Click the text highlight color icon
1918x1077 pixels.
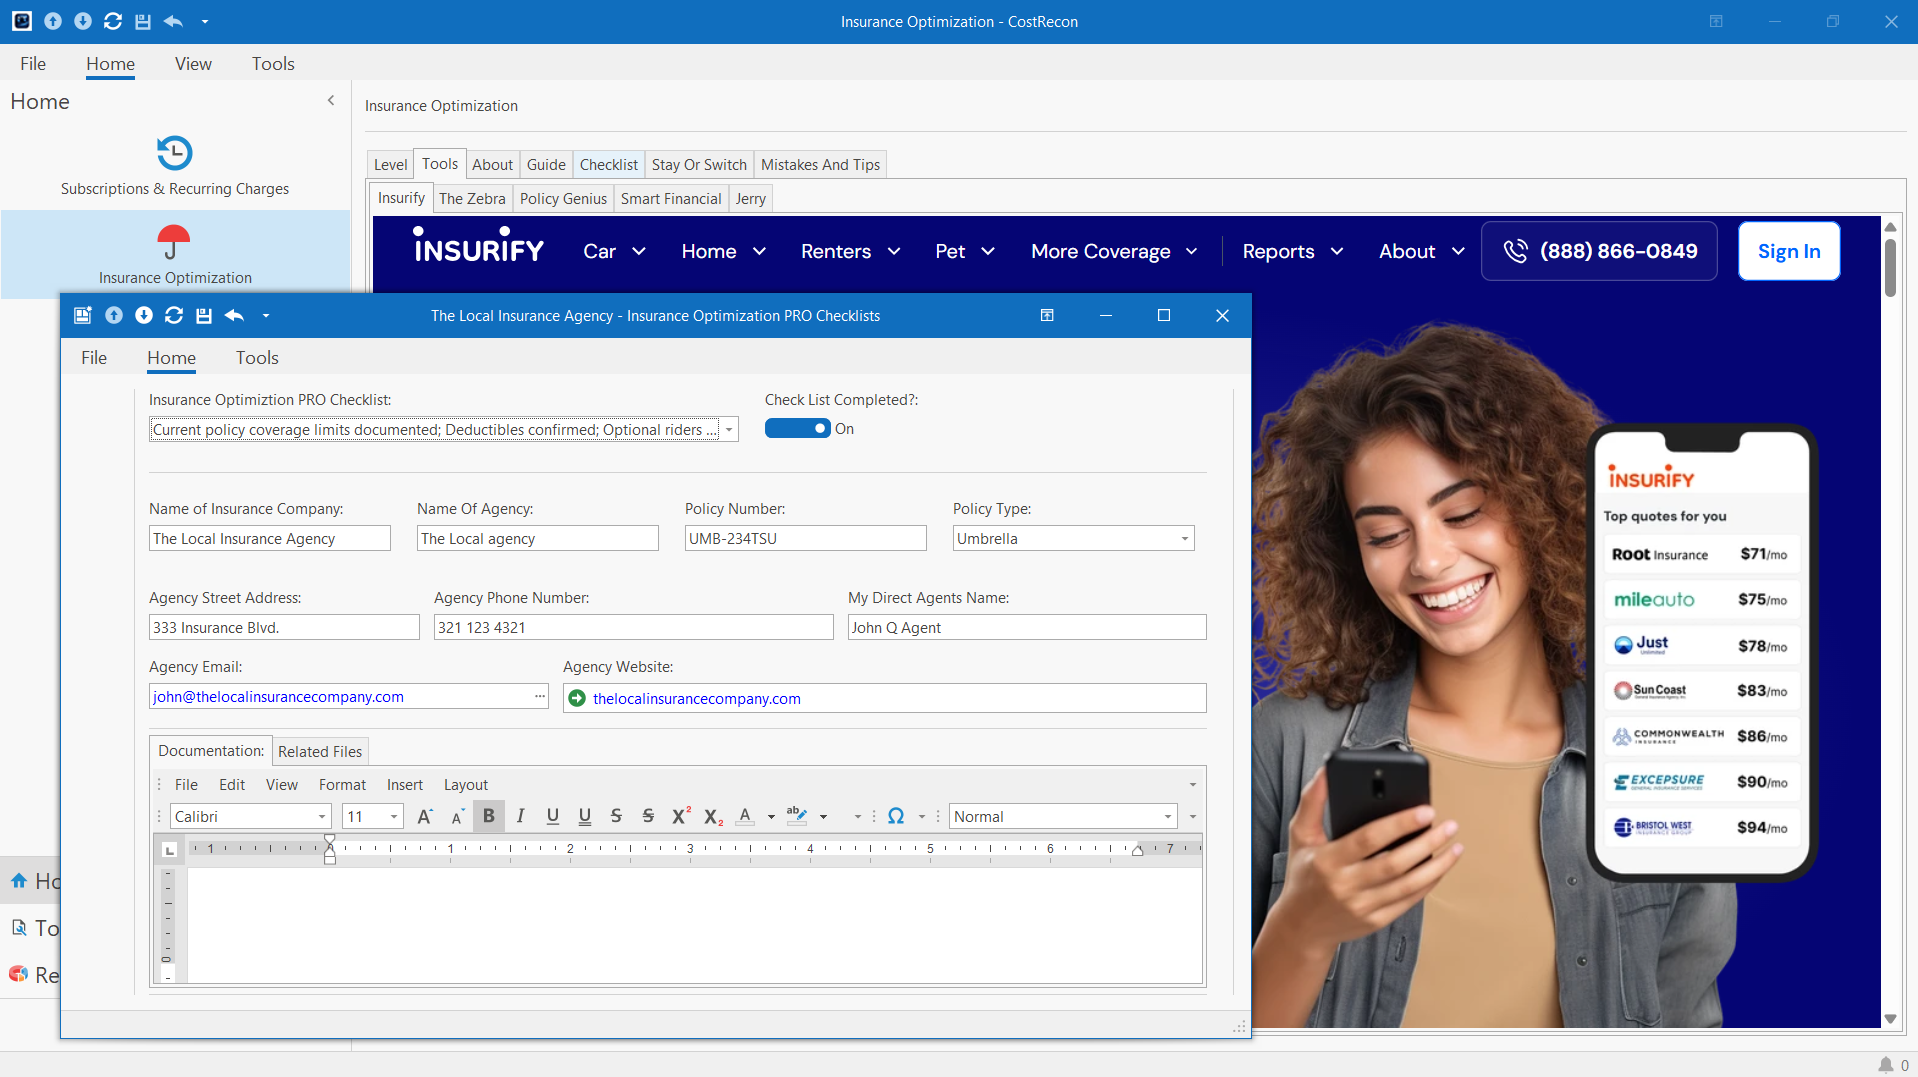796,816
